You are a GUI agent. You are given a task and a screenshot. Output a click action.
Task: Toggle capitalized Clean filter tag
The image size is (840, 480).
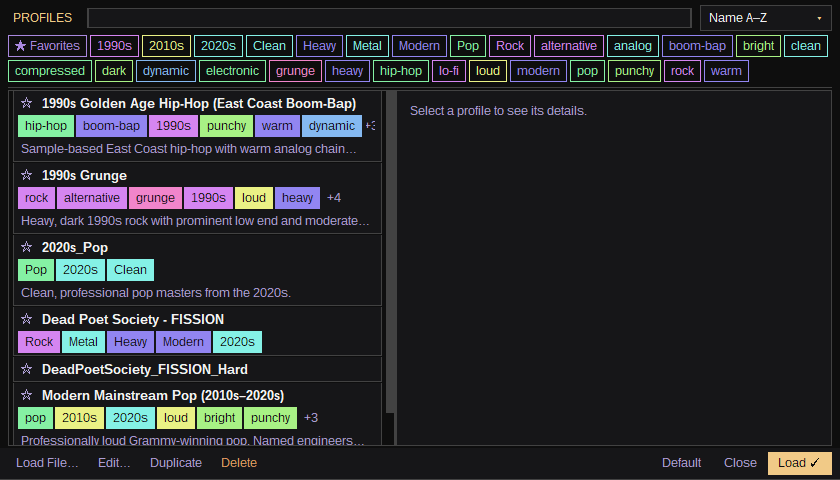pyautogui.click(x=269, y=46)
